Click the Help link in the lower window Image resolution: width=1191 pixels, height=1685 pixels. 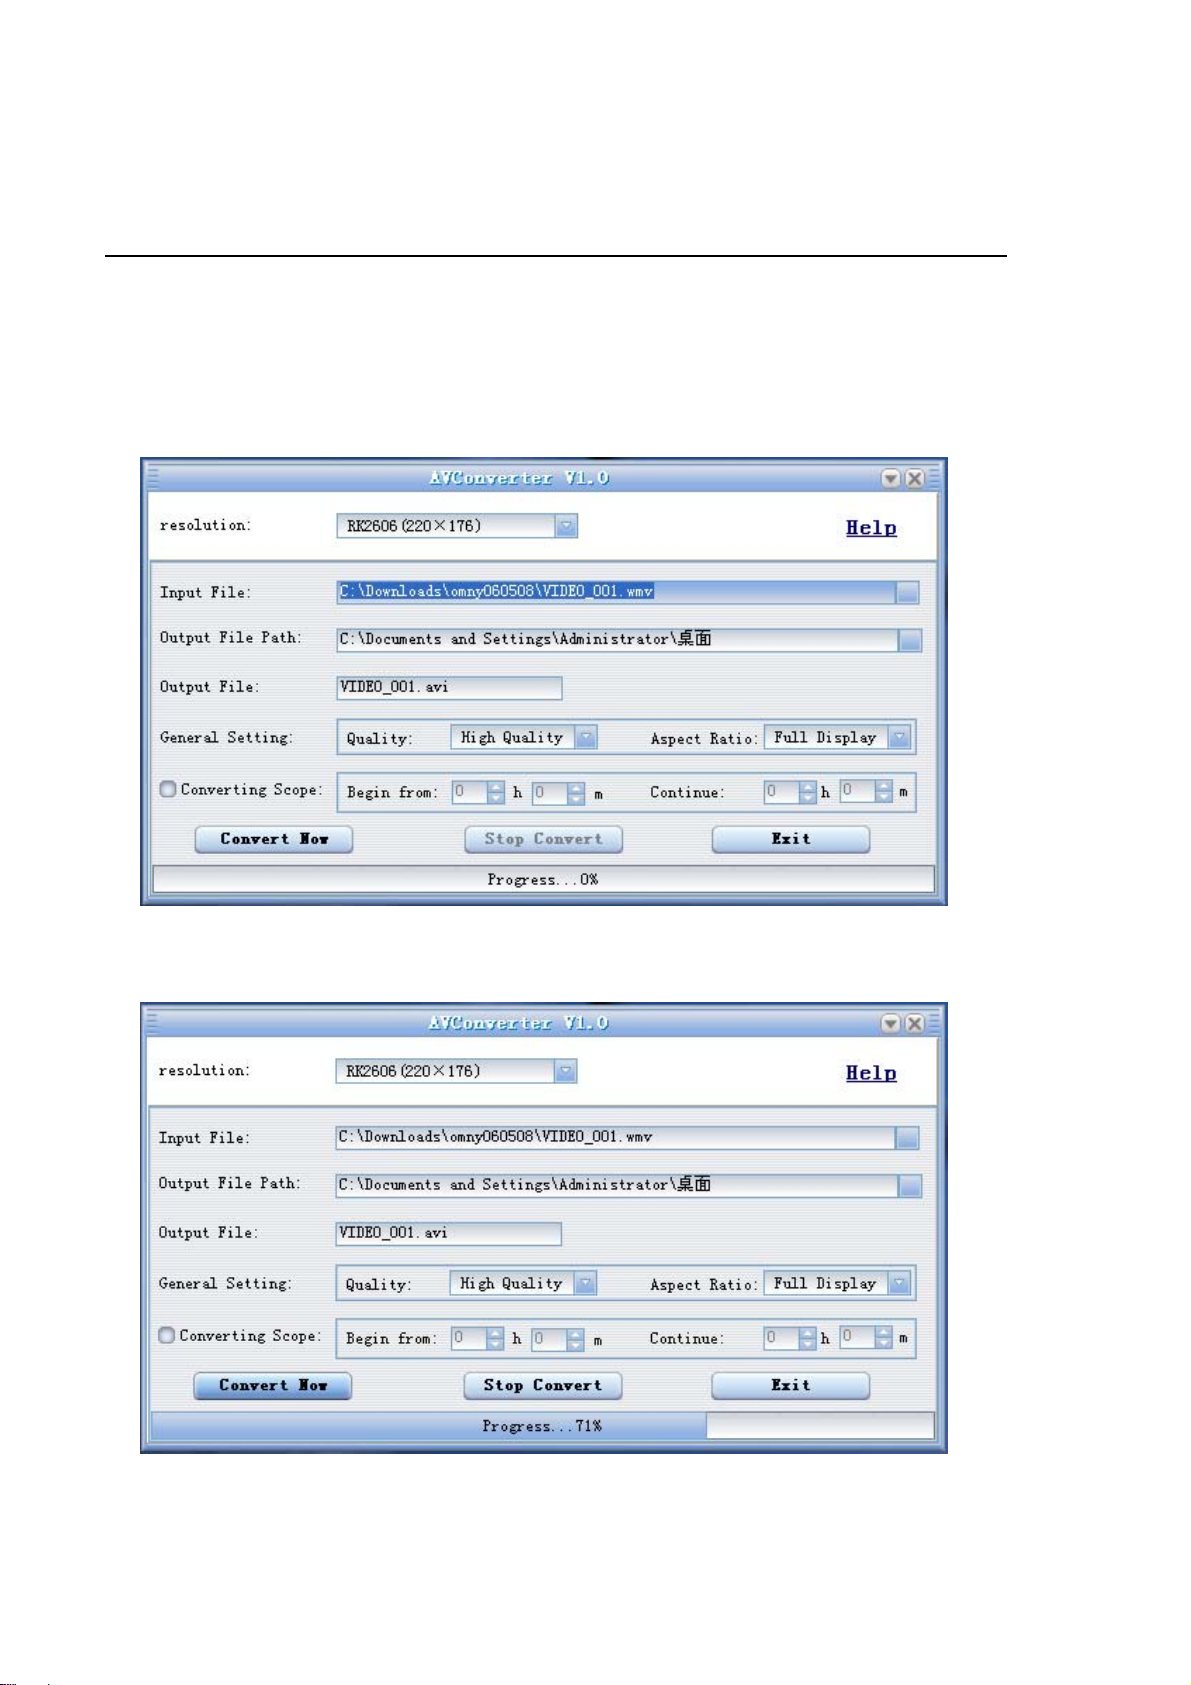click(871, 1073)
